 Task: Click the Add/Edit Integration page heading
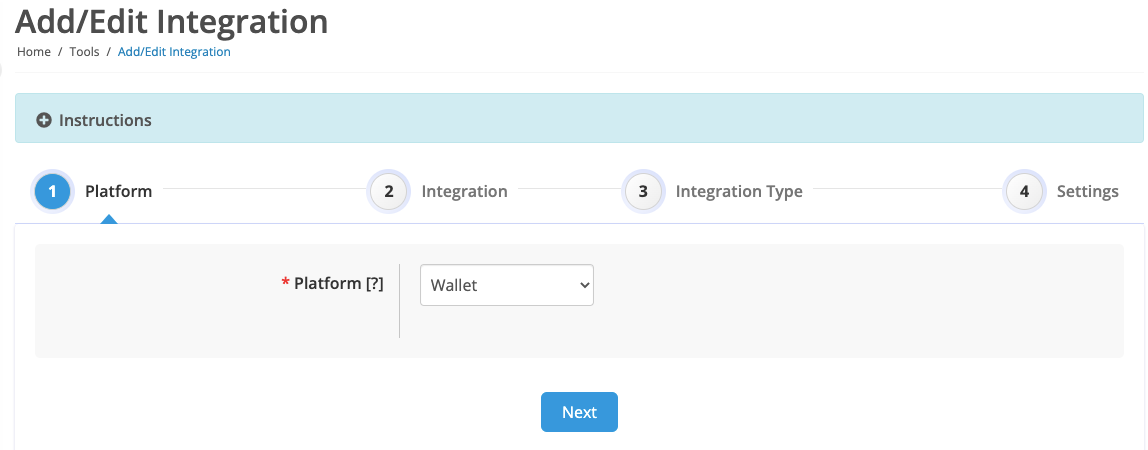pos(172,22)
